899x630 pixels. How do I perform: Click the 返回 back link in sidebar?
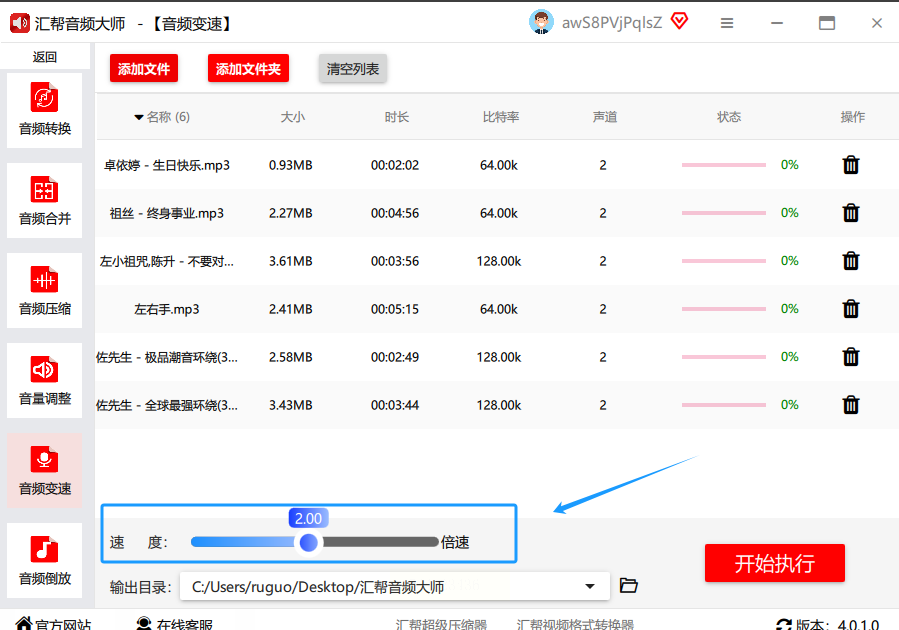coord(45,57)
